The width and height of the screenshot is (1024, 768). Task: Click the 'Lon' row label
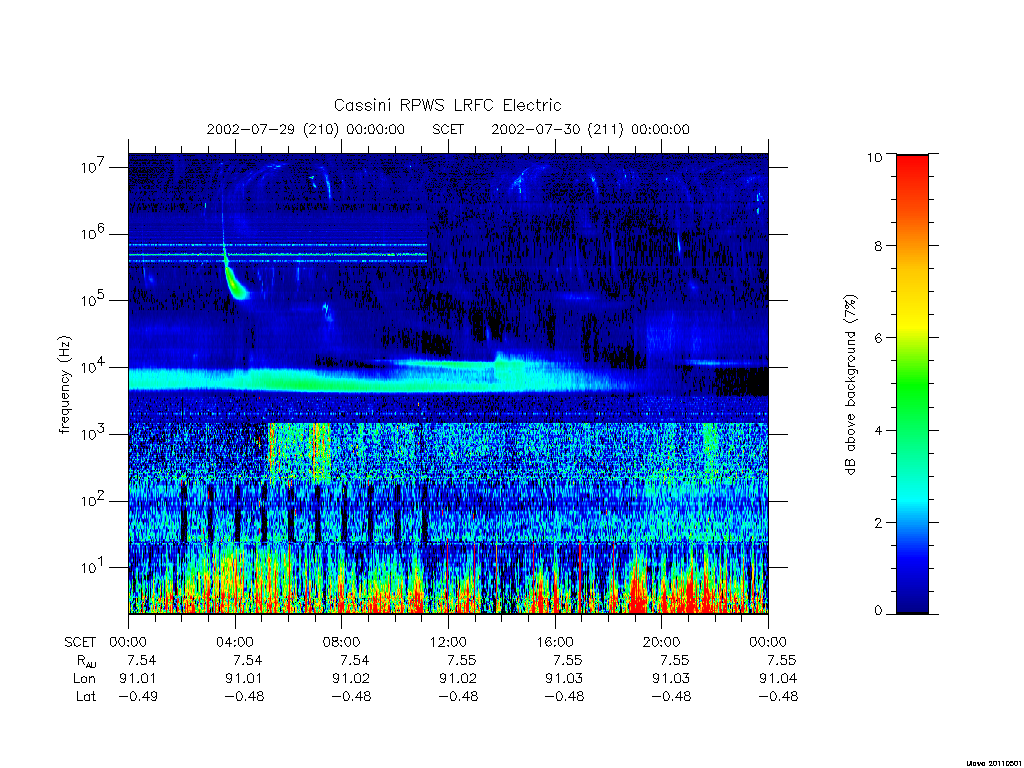[84, 679]
